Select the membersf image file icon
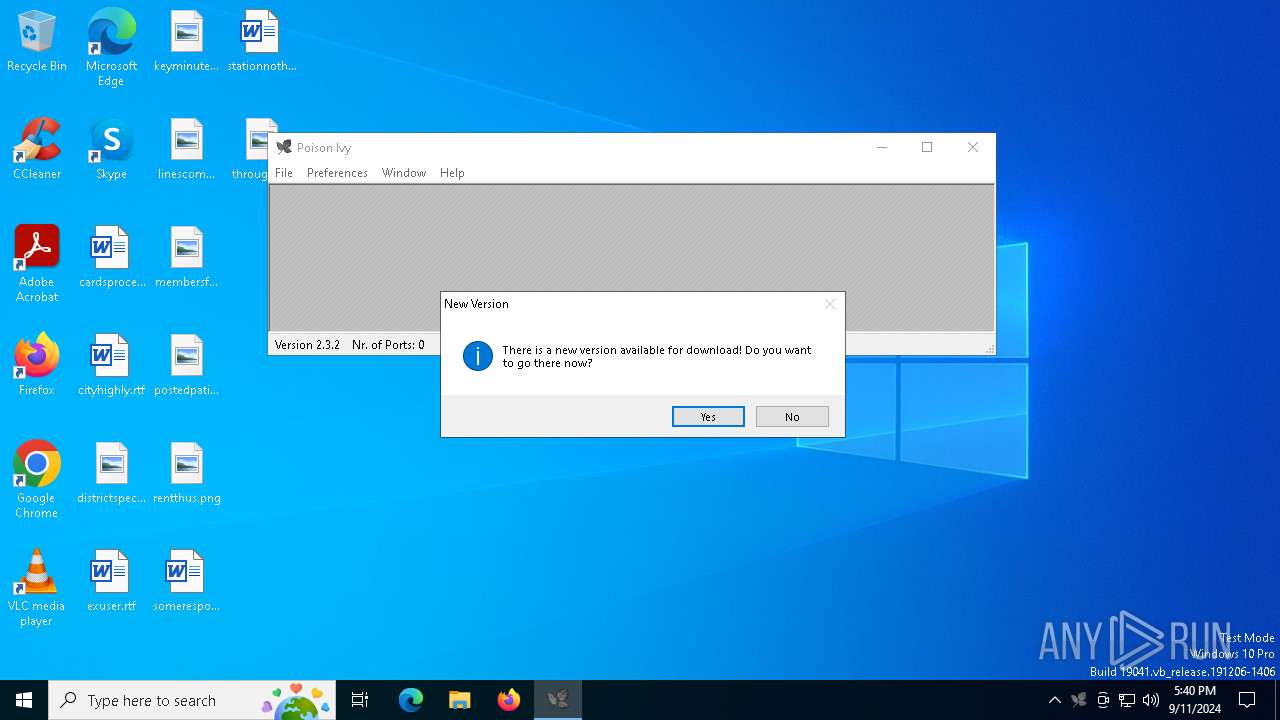Viewport: 1280px width, 720px height. tap(186, 257)
